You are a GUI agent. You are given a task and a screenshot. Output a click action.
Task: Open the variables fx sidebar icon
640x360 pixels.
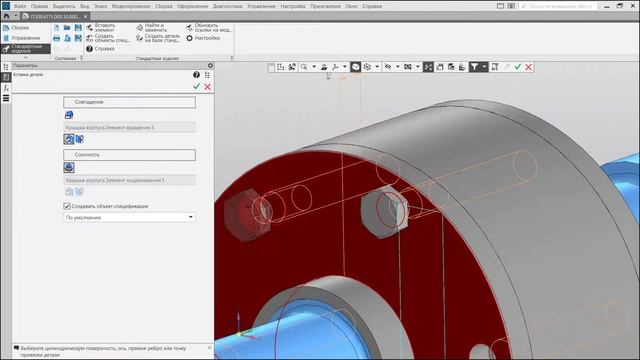tap(6, 87)
